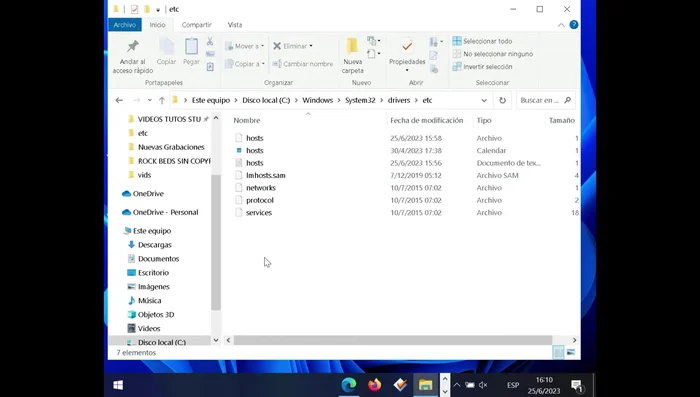This screenshot has height=397, width=700.
Task: Click Invertir selección
Action: click(482, 67)
